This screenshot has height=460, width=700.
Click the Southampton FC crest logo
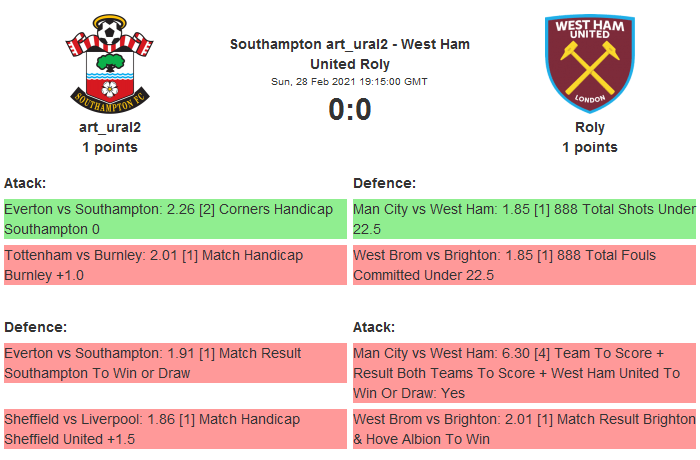(110, 65)
